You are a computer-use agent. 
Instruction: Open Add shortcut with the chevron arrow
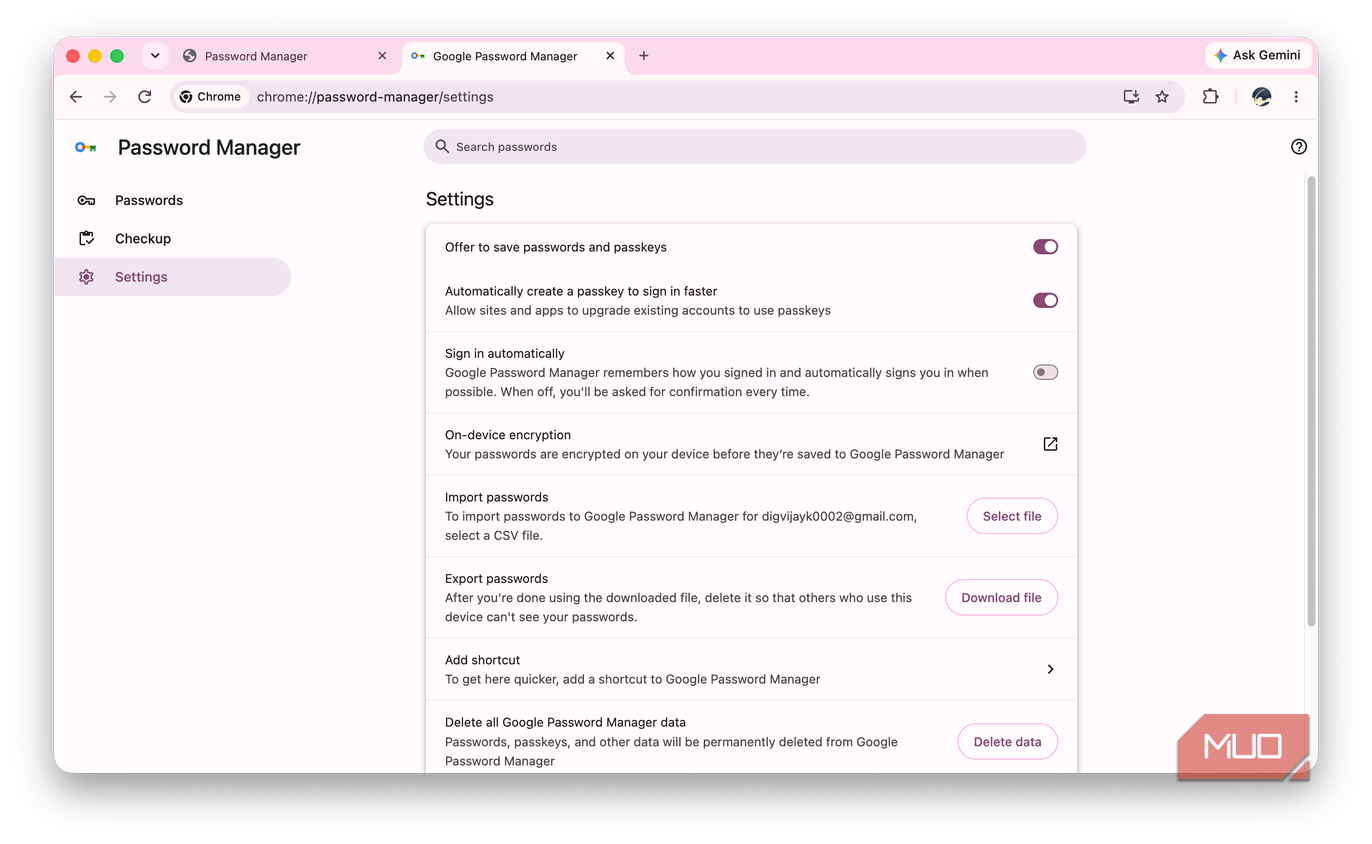pos(1050,669)
